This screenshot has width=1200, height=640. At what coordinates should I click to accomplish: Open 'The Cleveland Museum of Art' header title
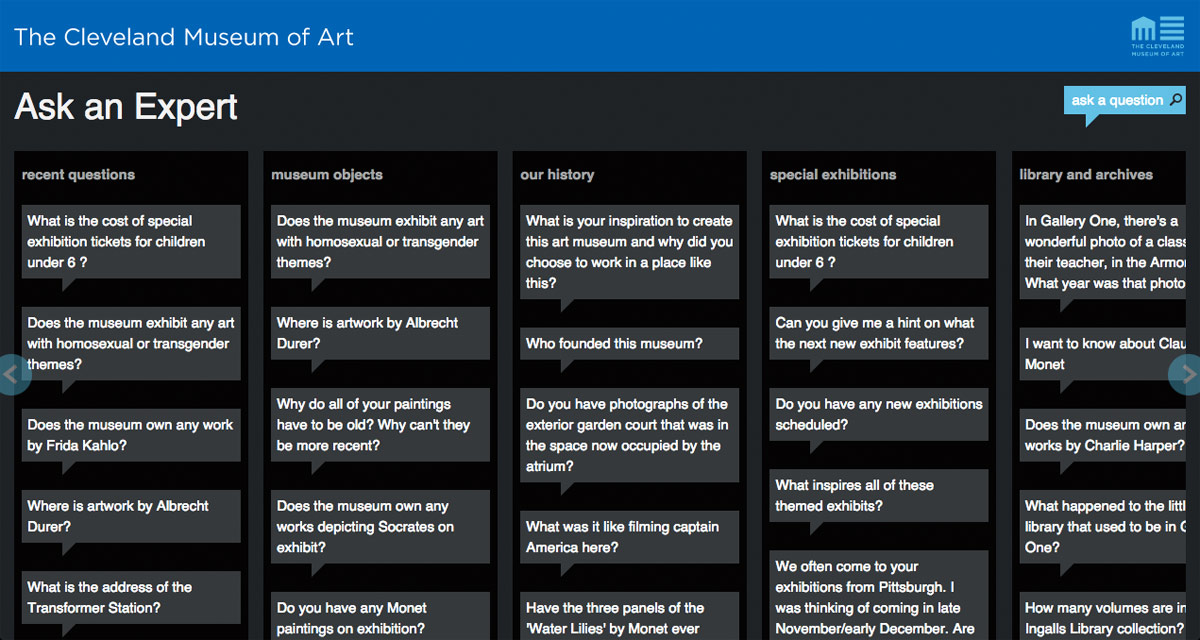tap(184, 38)
